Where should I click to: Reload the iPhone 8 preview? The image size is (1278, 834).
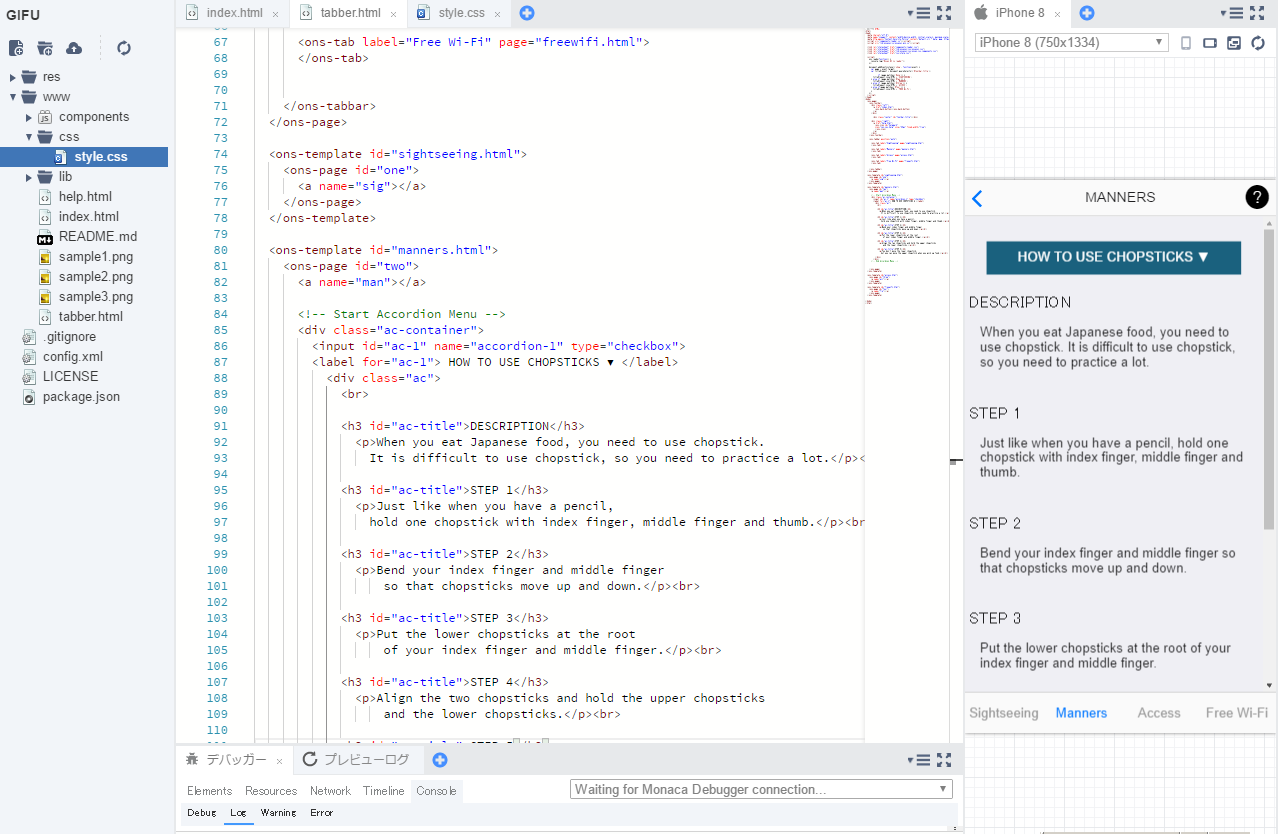tap(1258, 43)
